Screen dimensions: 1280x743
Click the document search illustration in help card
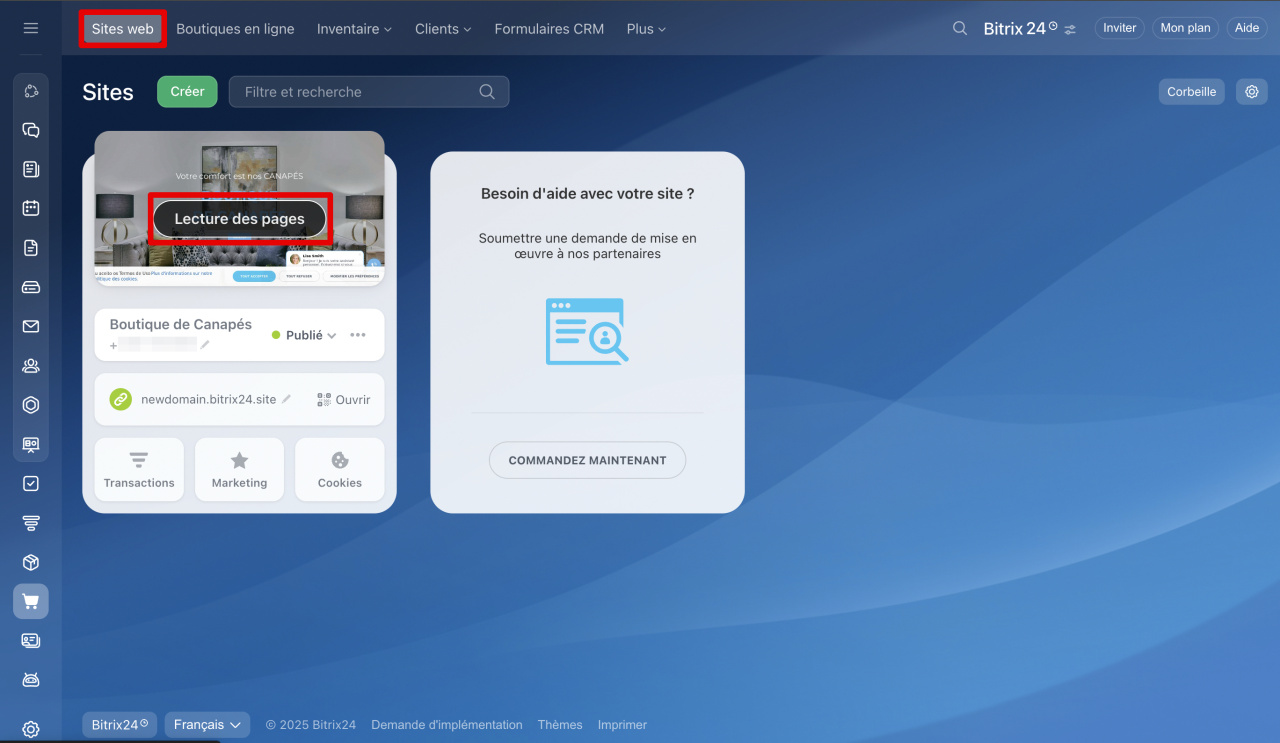click(587, 331)
